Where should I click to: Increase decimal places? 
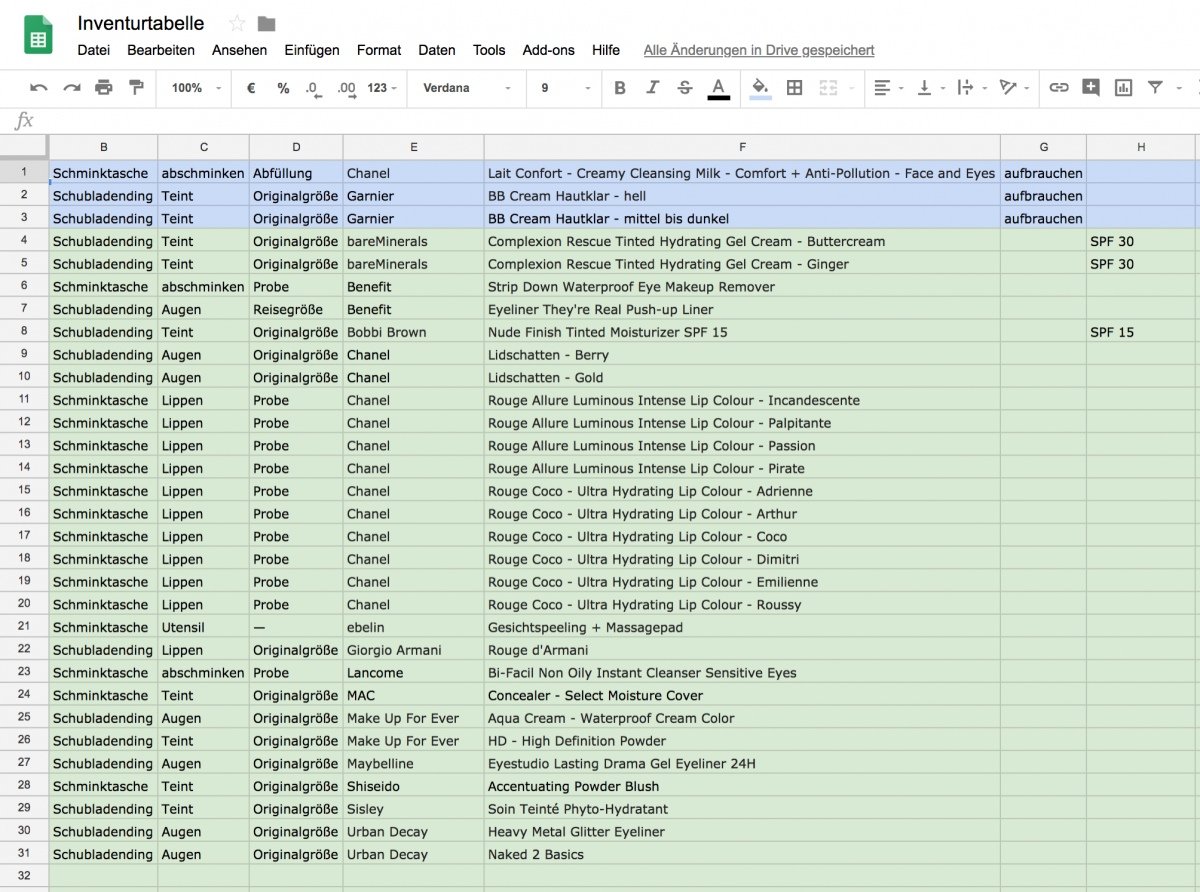tap(346, 88)
